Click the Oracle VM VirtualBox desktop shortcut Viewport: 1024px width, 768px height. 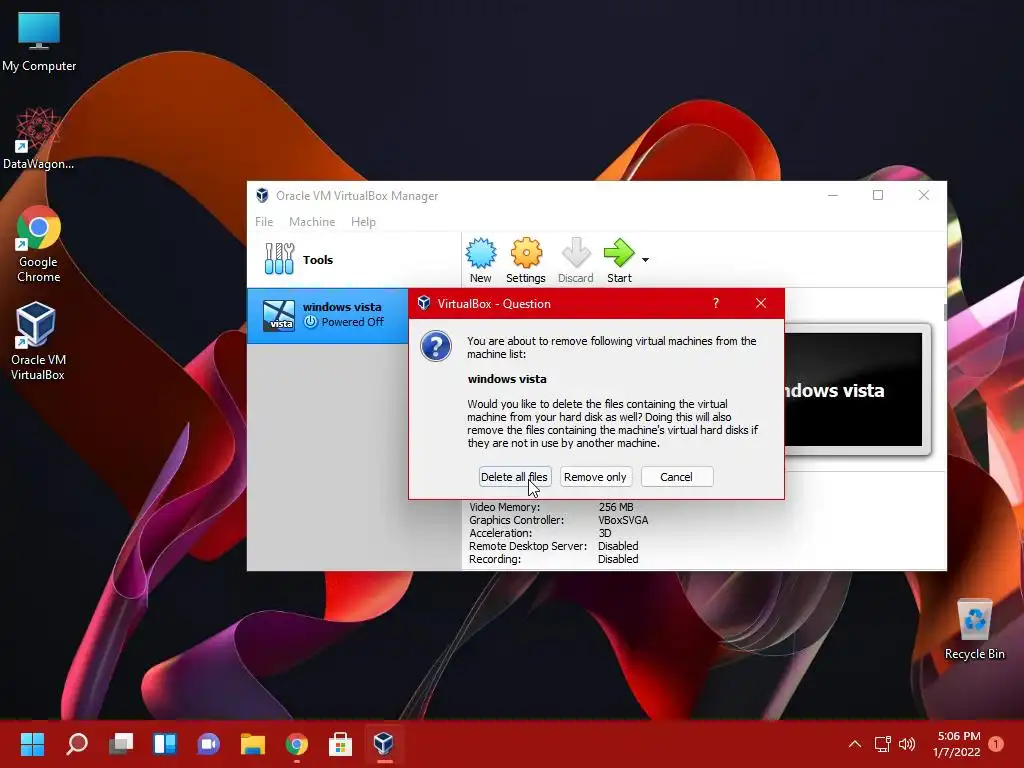pyautogui.click(x=37, y=342)
